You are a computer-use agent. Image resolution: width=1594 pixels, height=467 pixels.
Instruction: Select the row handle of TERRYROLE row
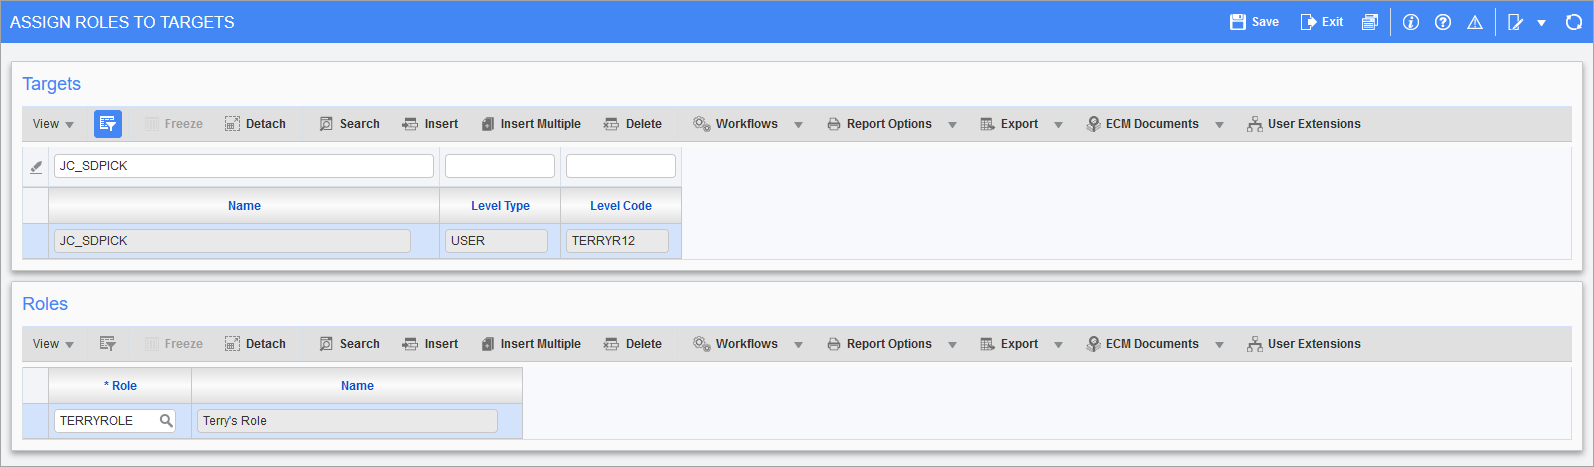[35, 421]
